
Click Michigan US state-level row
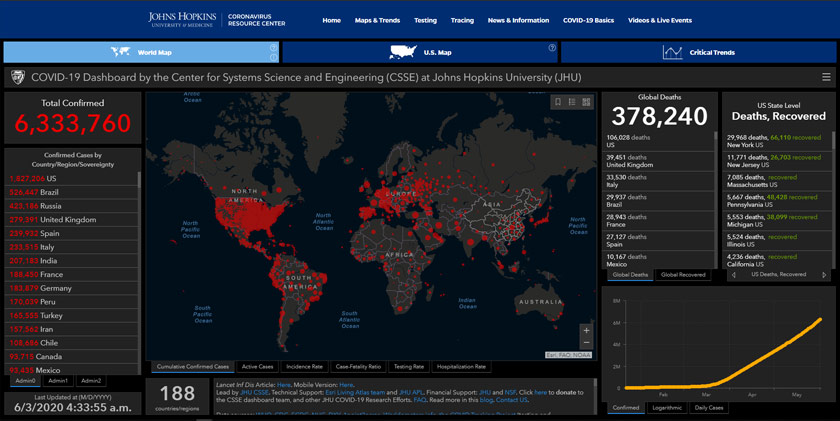click(777, 221)
